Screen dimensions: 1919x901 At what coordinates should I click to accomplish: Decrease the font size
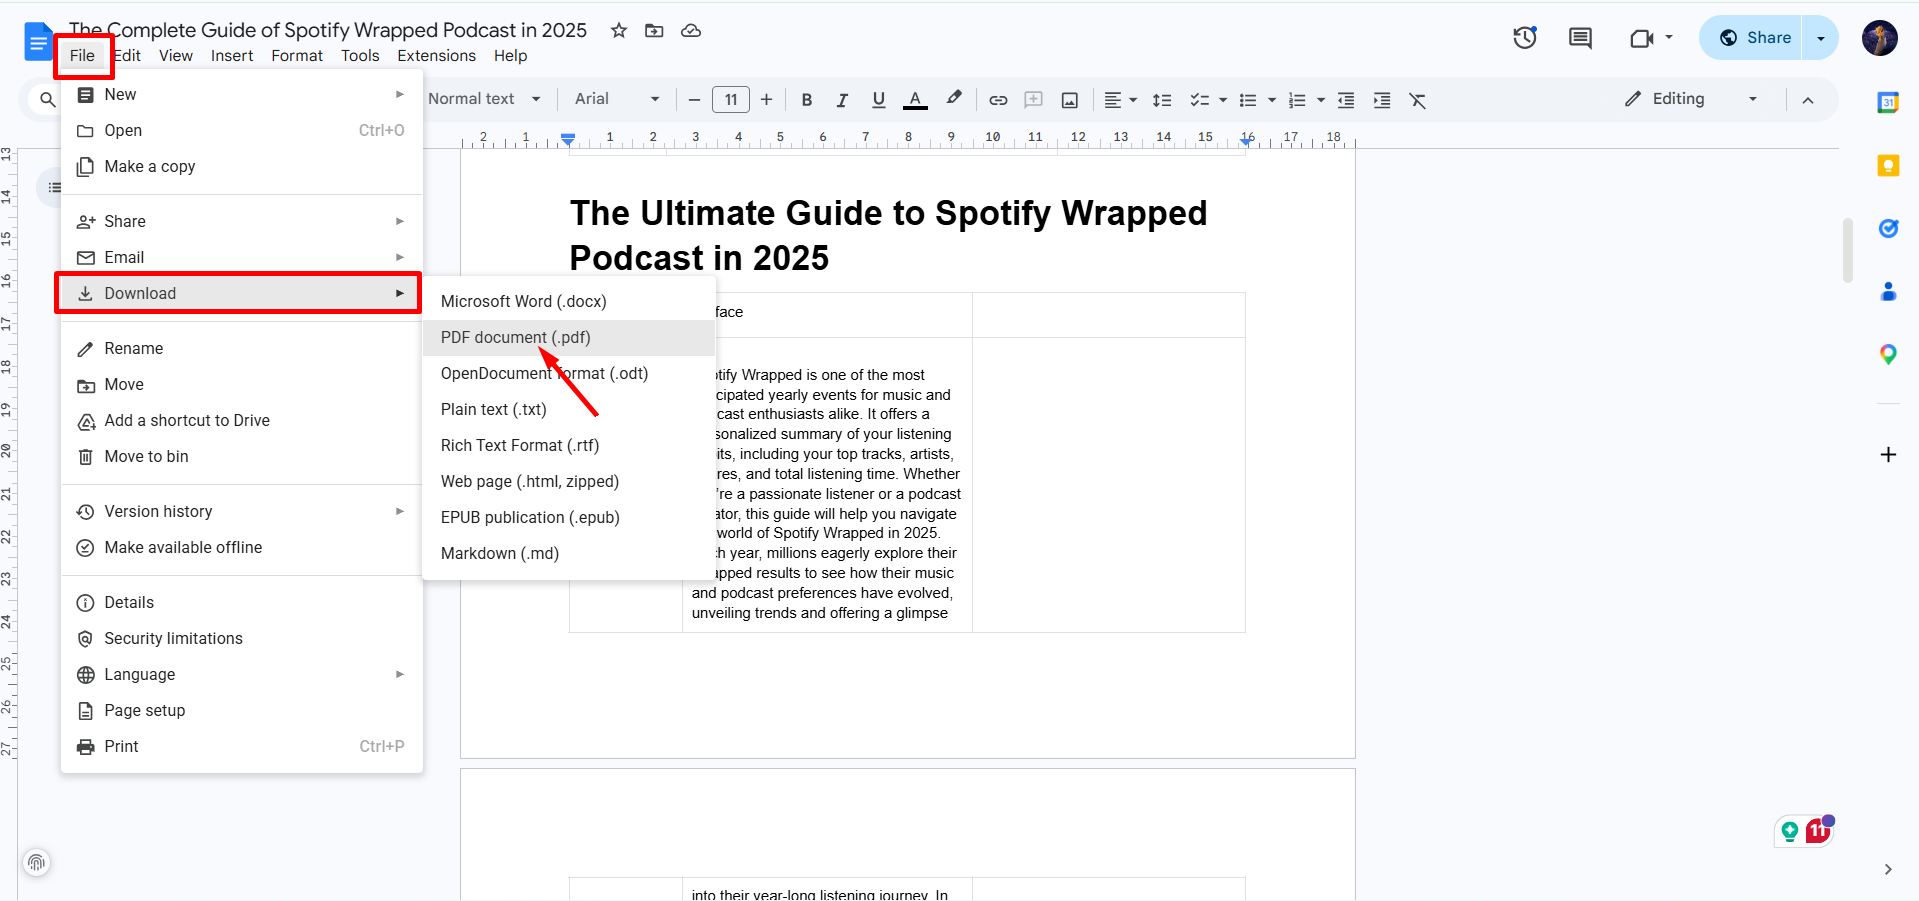[x=694, y=99]
